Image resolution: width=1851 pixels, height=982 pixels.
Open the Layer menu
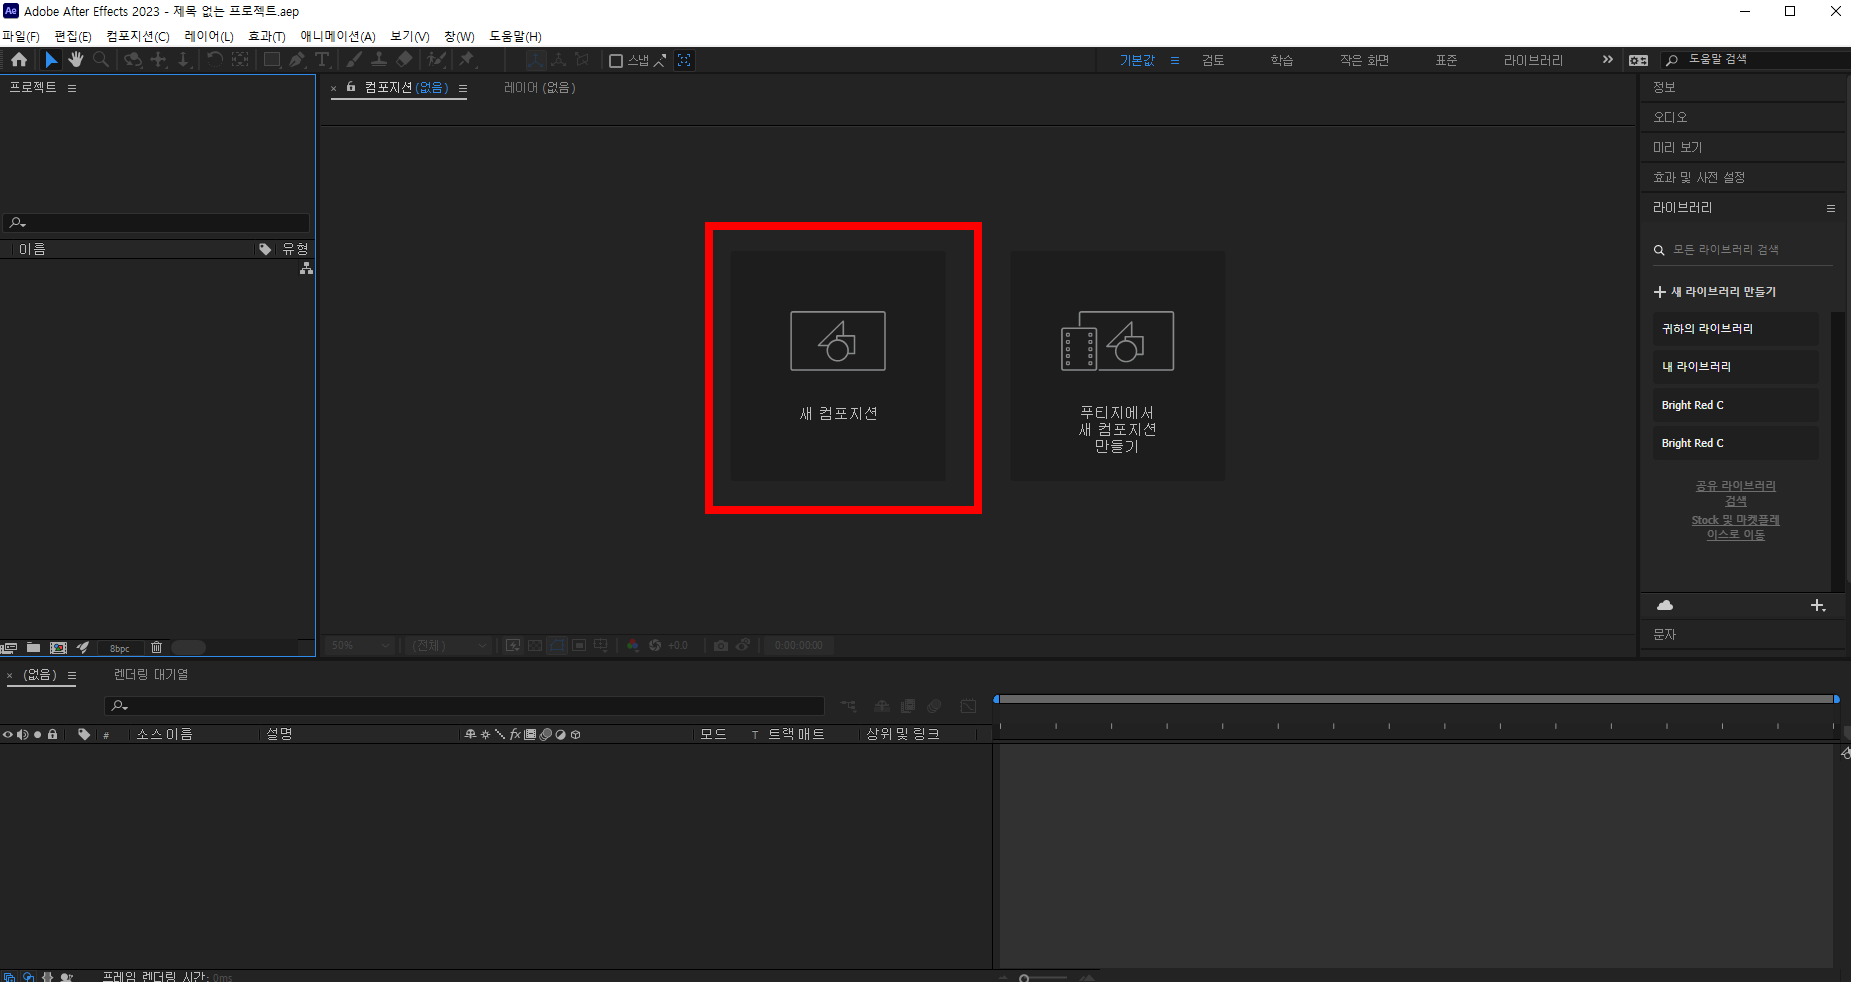click(209, 36)
